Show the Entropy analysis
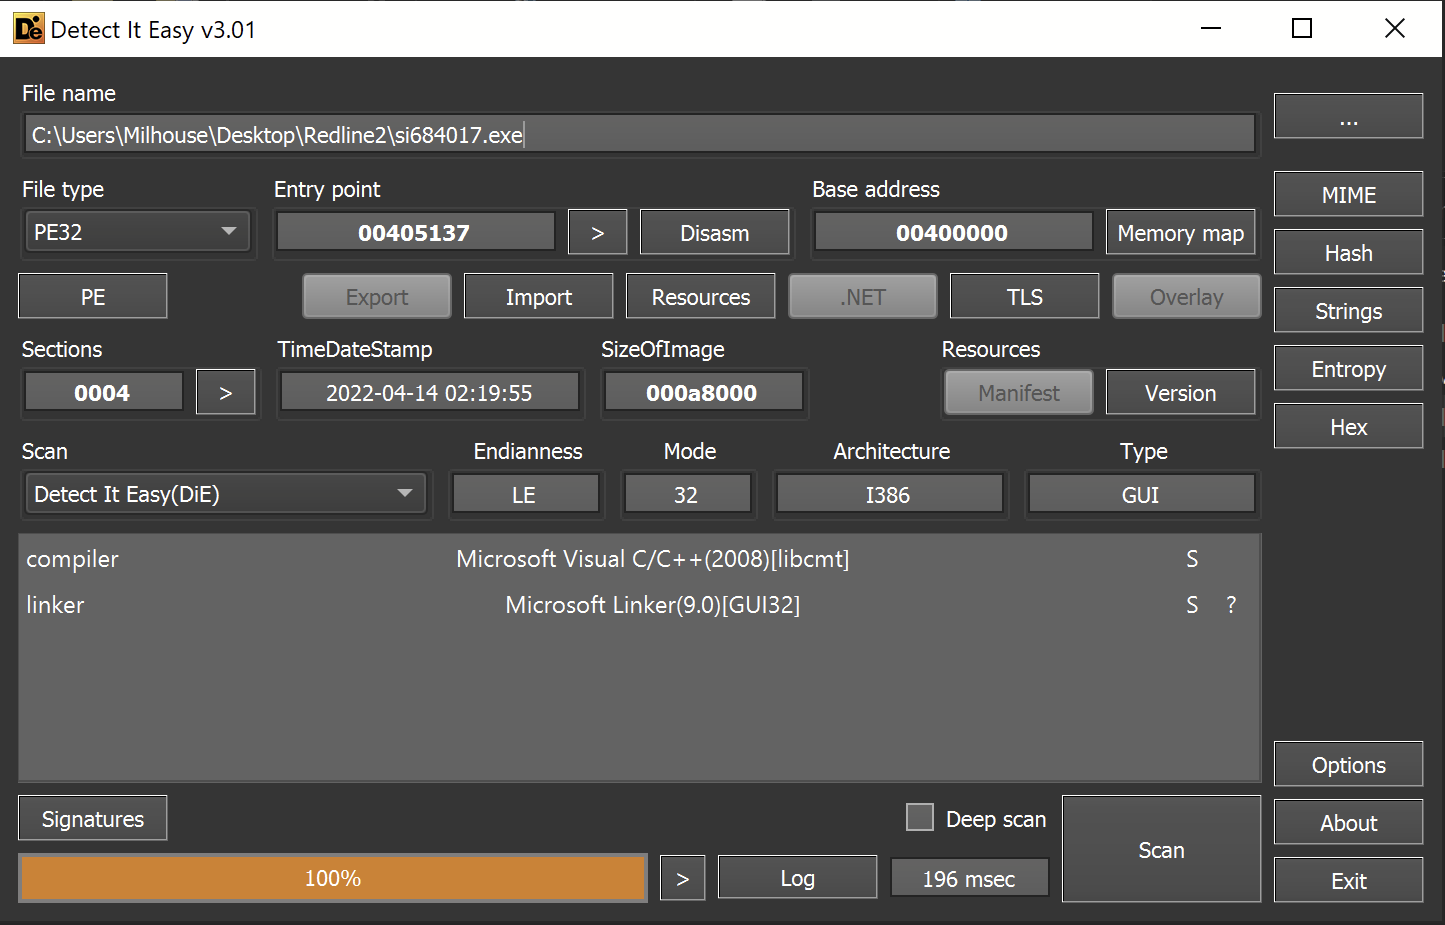The height and width of the screenshot is (925, 1445). coord(1347,368)
